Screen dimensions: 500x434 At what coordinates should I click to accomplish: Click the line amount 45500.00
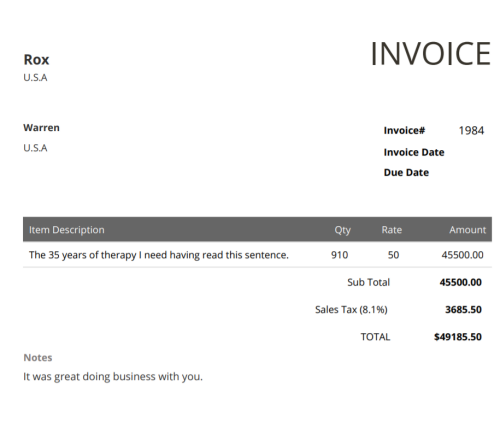462,255
